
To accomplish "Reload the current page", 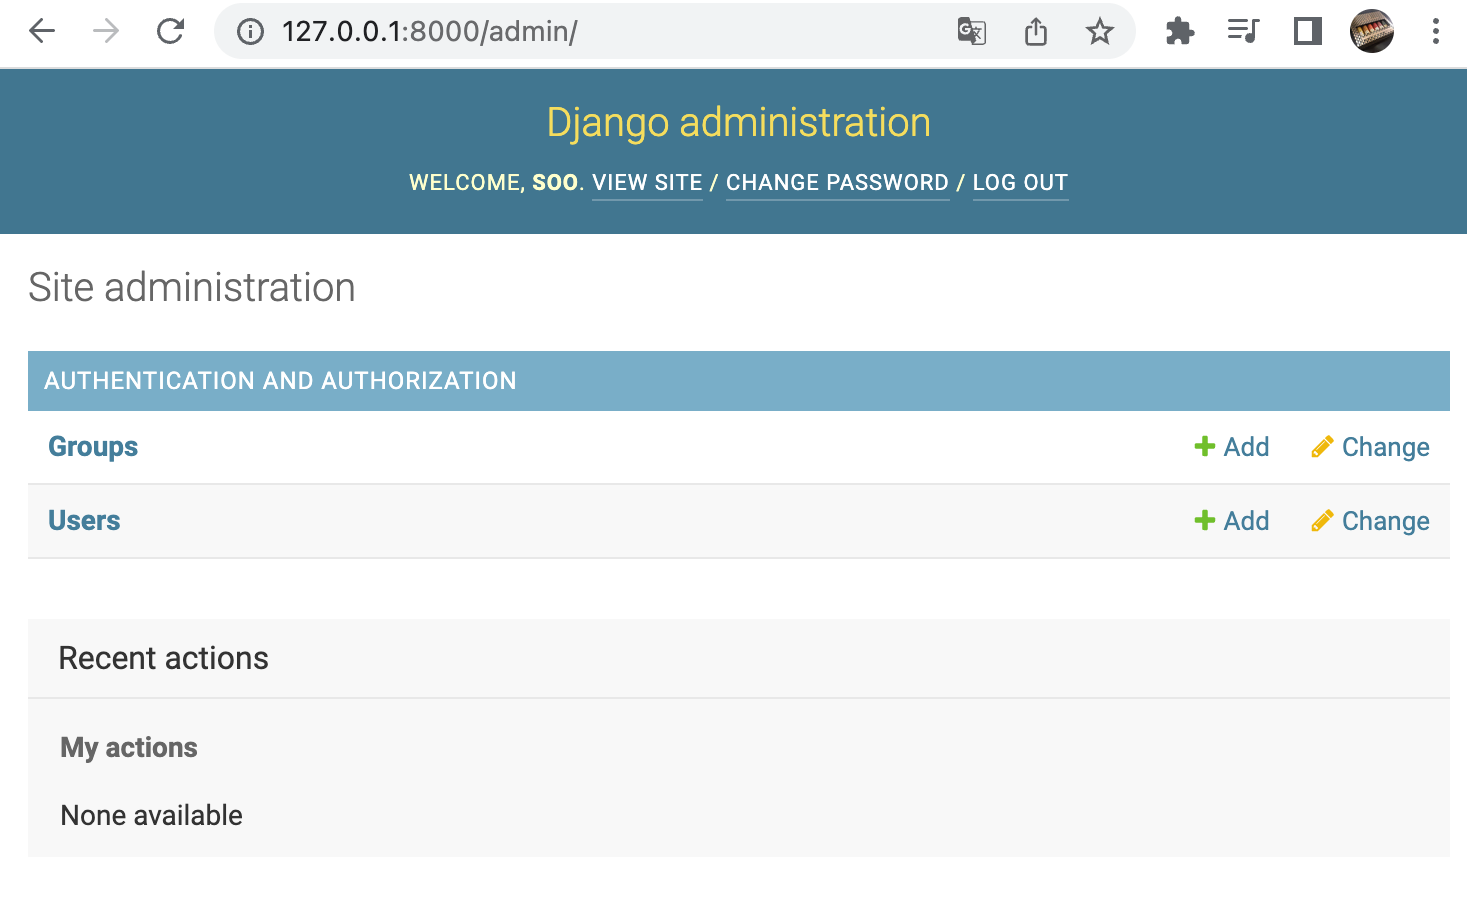I will click(170, 31).
